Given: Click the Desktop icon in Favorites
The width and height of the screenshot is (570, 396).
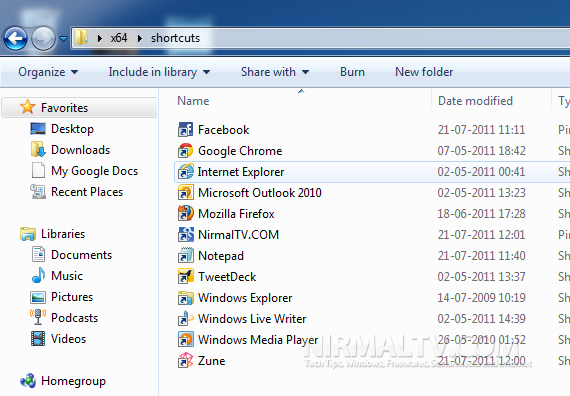Looking at the screenshot, I should (38, 129).
